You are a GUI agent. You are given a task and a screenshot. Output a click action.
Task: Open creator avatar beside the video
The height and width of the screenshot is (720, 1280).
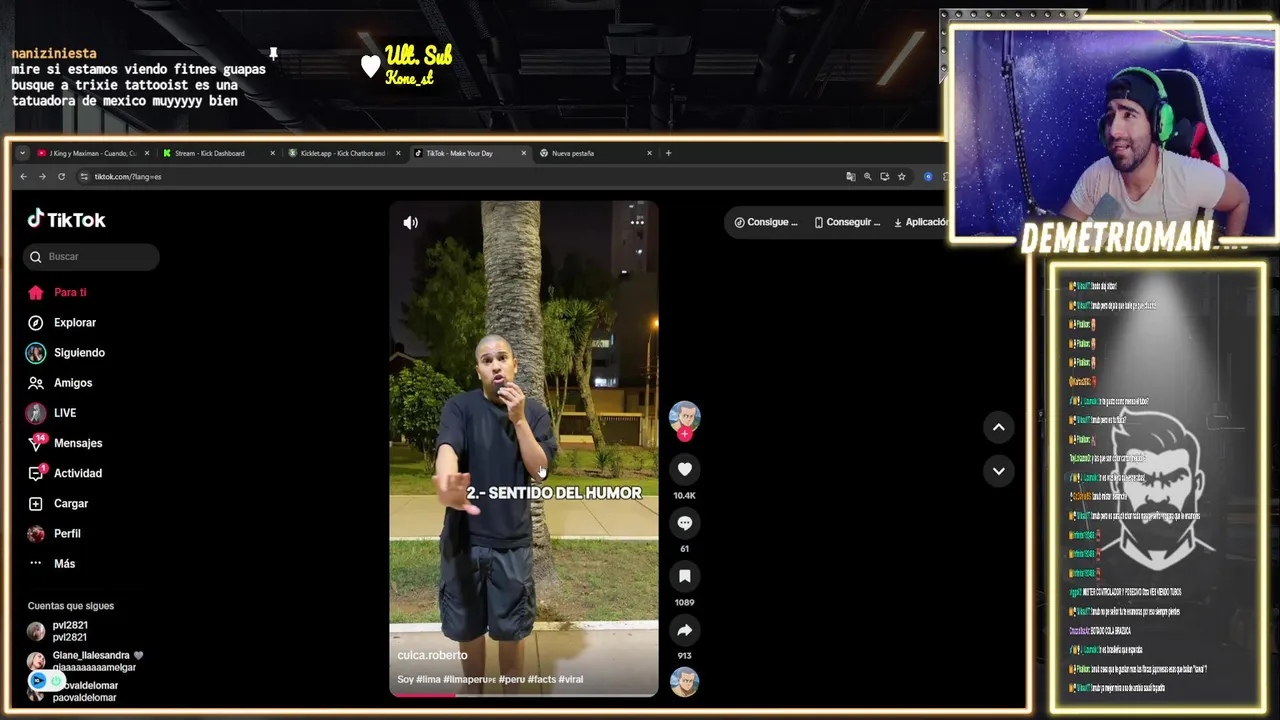(x=685, y=416)
